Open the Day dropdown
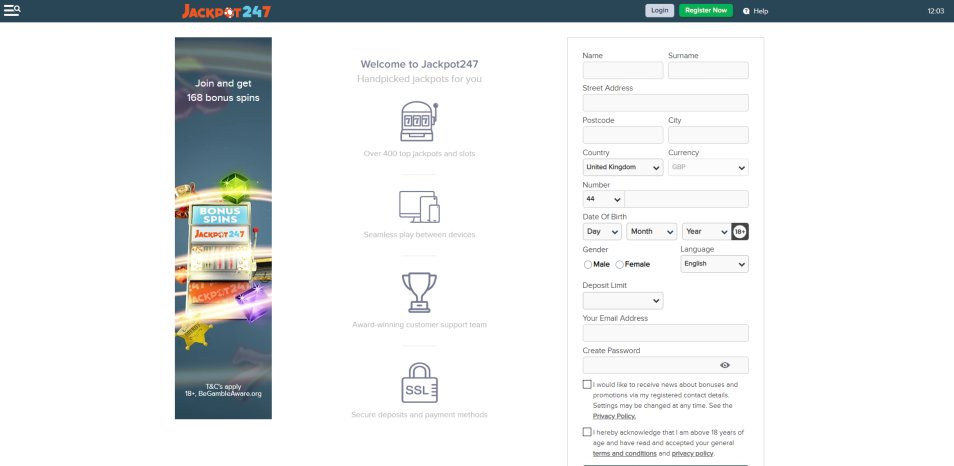Viewport: 954px width, 466px height. tap(602, 232)
